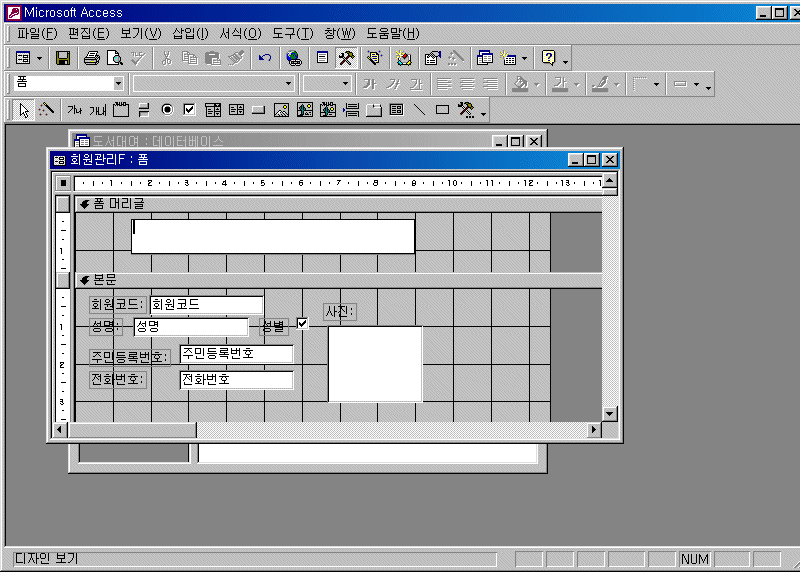Click the 사진 object frame on form
This screenshot has width=800, height=572.
(375, 364)
